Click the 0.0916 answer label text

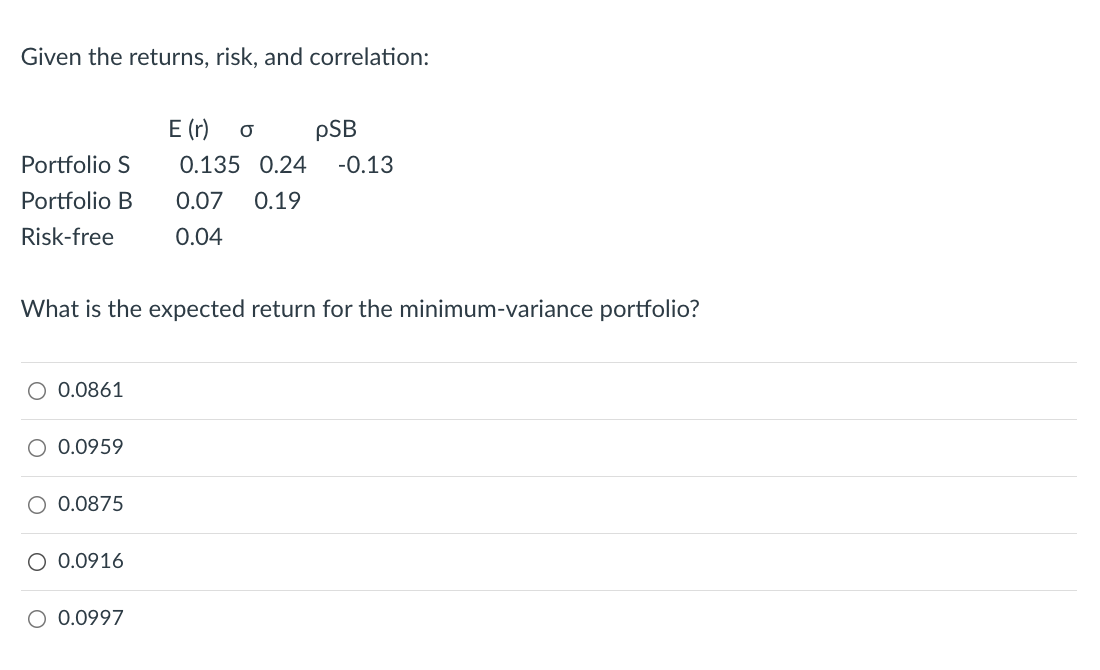tap(91, 562)
